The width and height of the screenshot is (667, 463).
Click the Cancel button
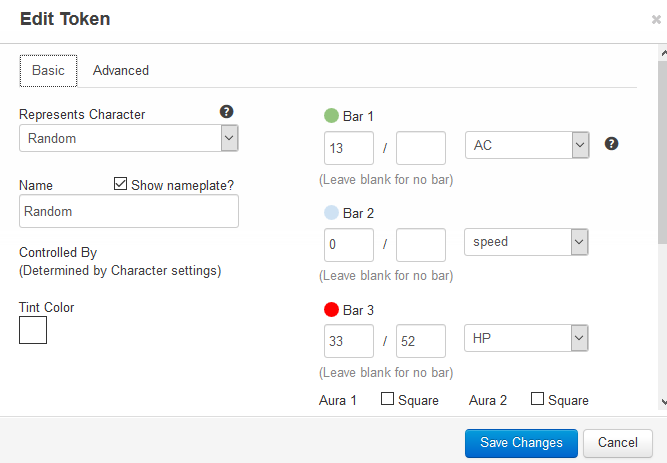tap(618, 443)
